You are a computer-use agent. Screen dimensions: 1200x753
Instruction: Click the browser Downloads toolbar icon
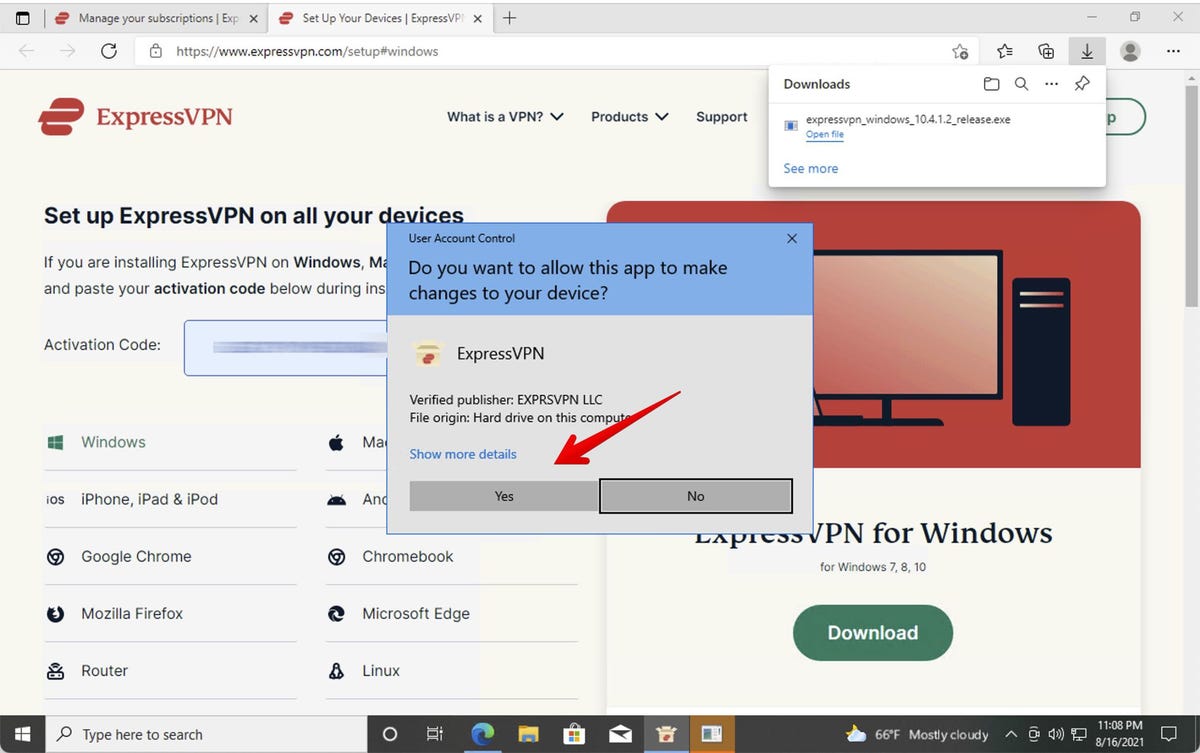tap(1086, 51)
